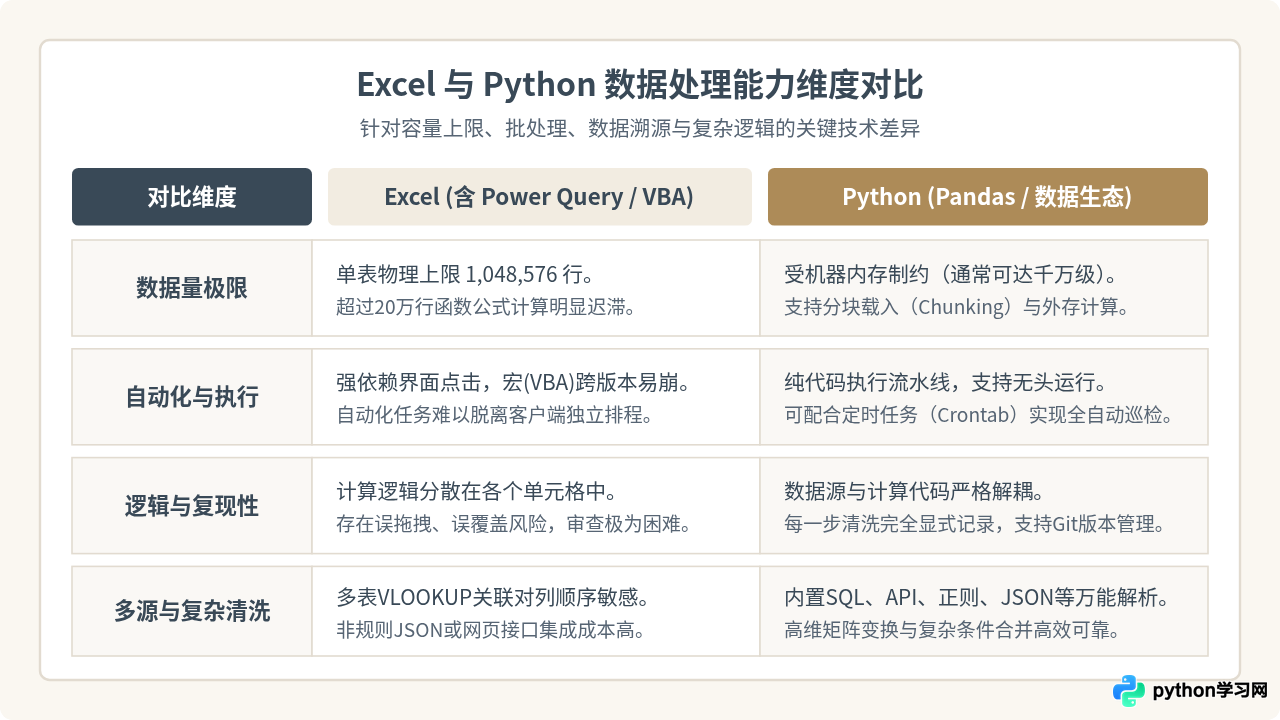Click the 自动化与执行 row label
This screenshot has width=1280, height=720.
point(192,397)
